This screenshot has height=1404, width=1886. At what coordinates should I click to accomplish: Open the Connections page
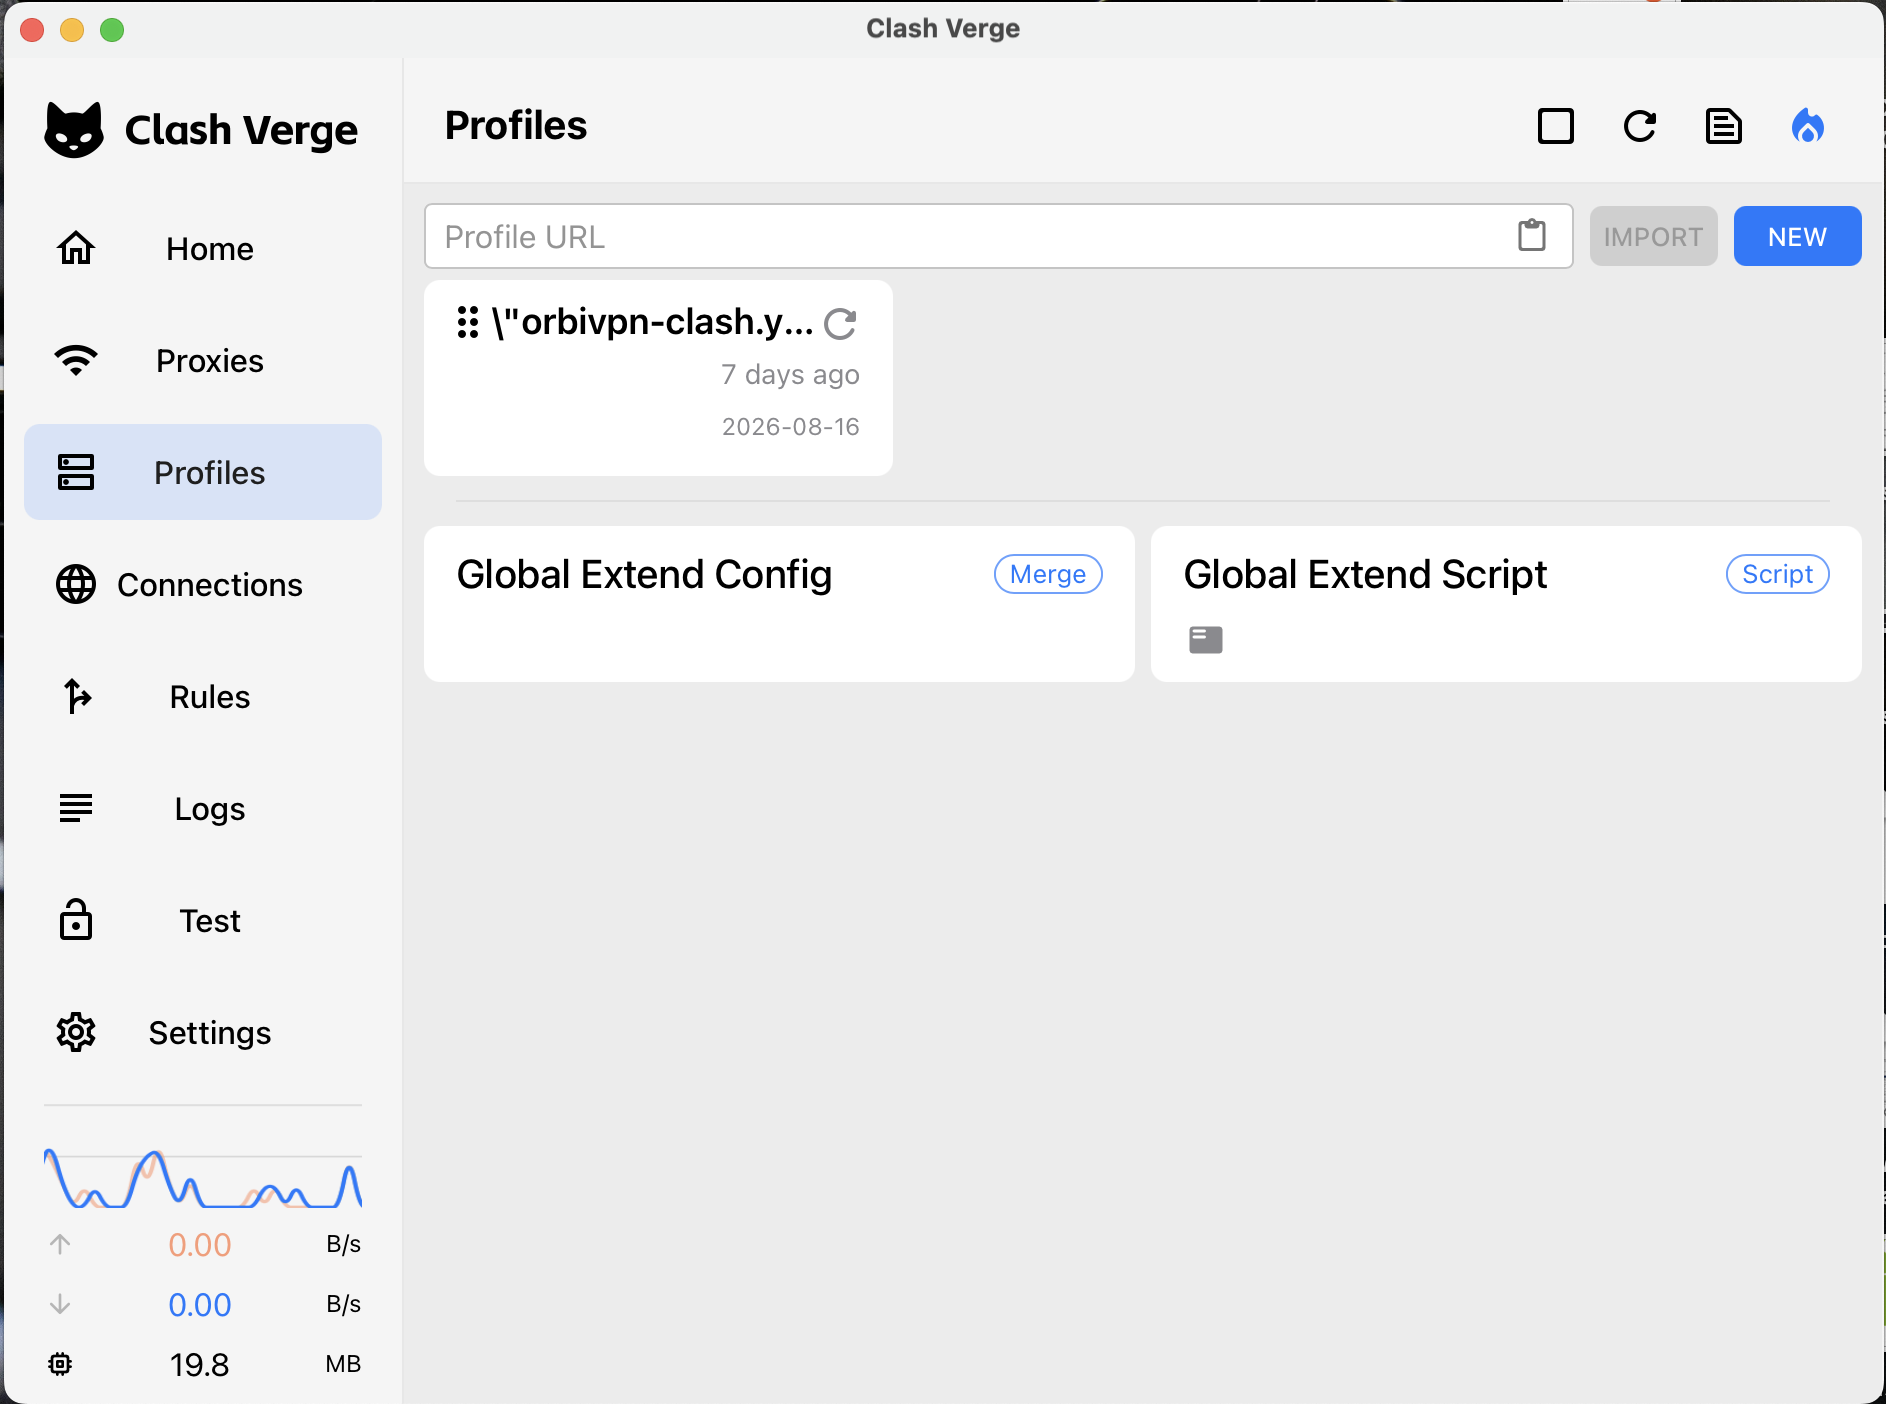click(x=203, y=584)
